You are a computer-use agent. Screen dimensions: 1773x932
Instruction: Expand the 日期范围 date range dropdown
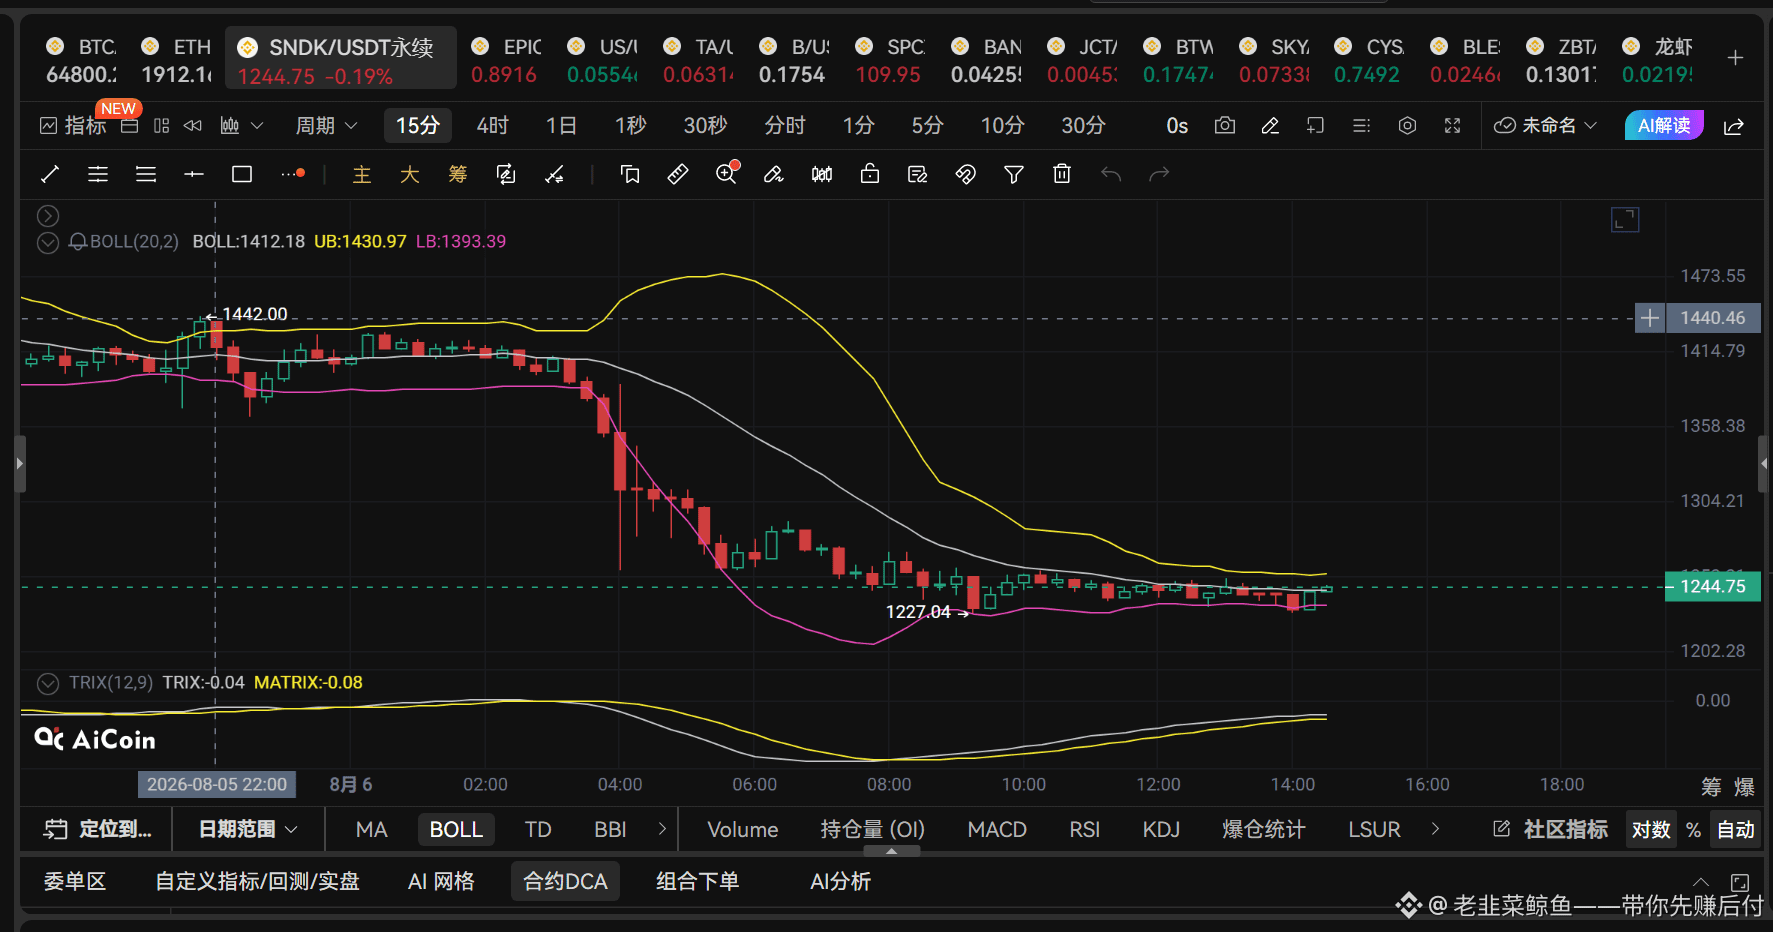[248, 829]
